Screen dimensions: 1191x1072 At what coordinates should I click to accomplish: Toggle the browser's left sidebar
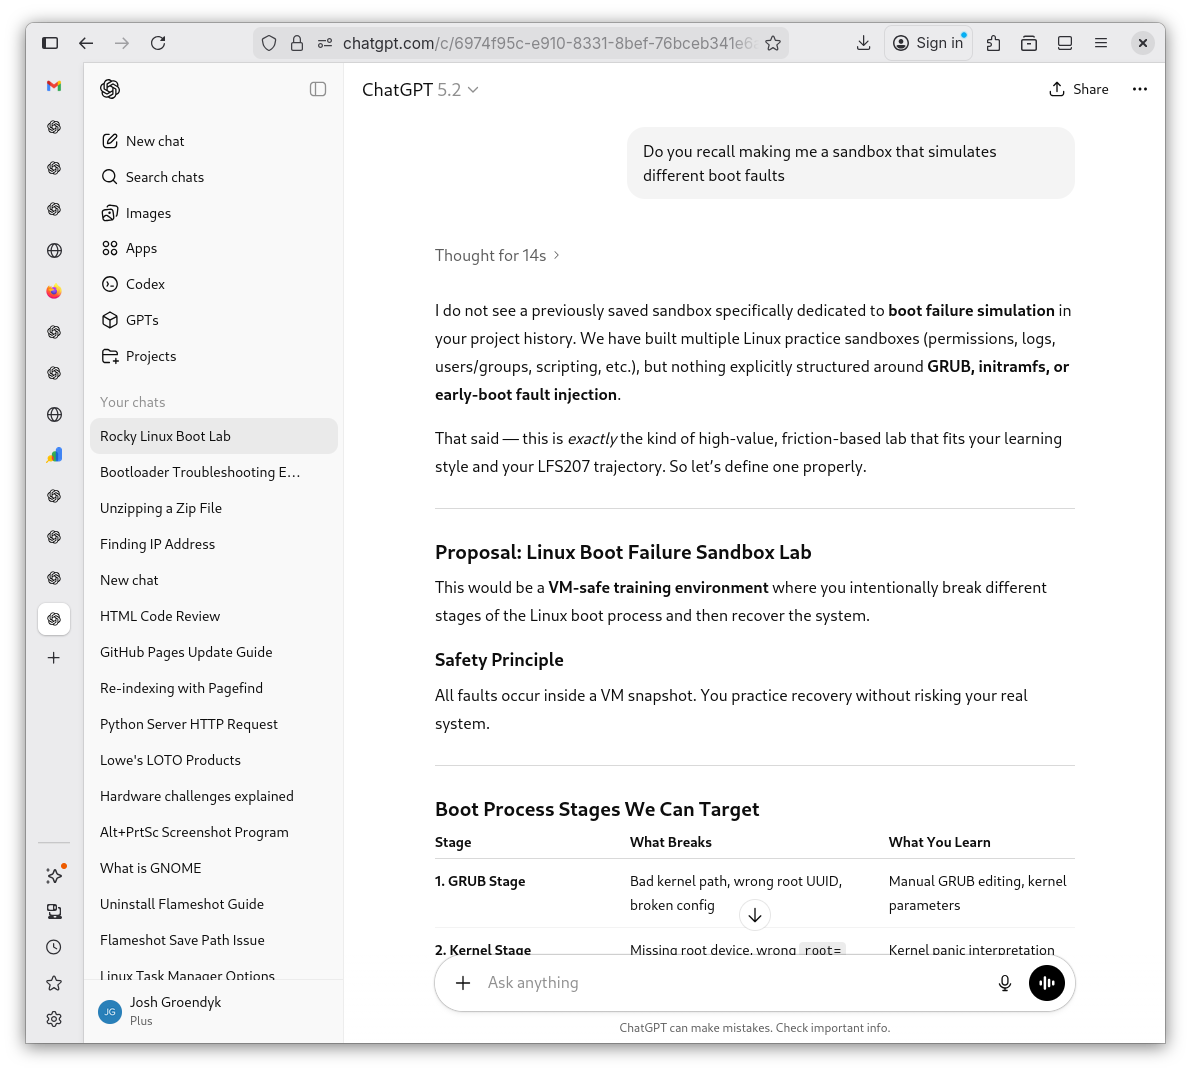50,43
